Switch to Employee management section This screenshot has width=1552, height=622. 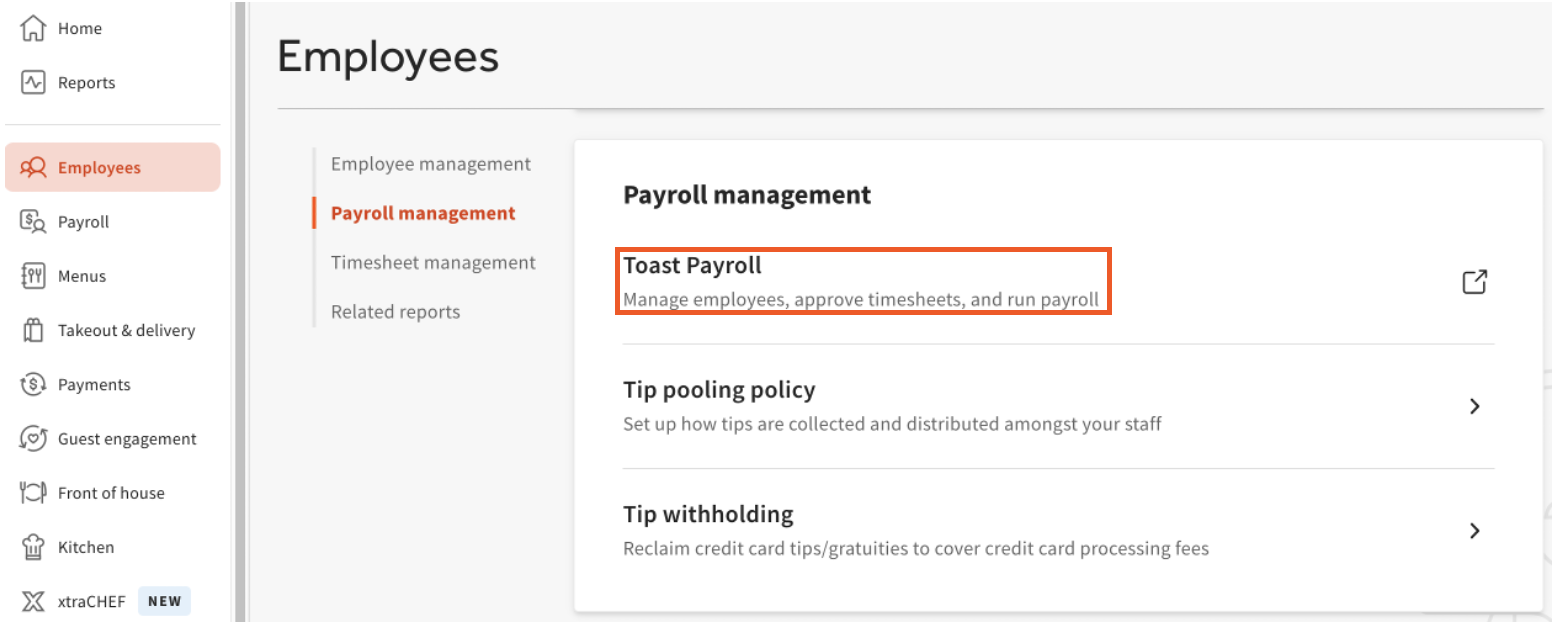point(431,164)
